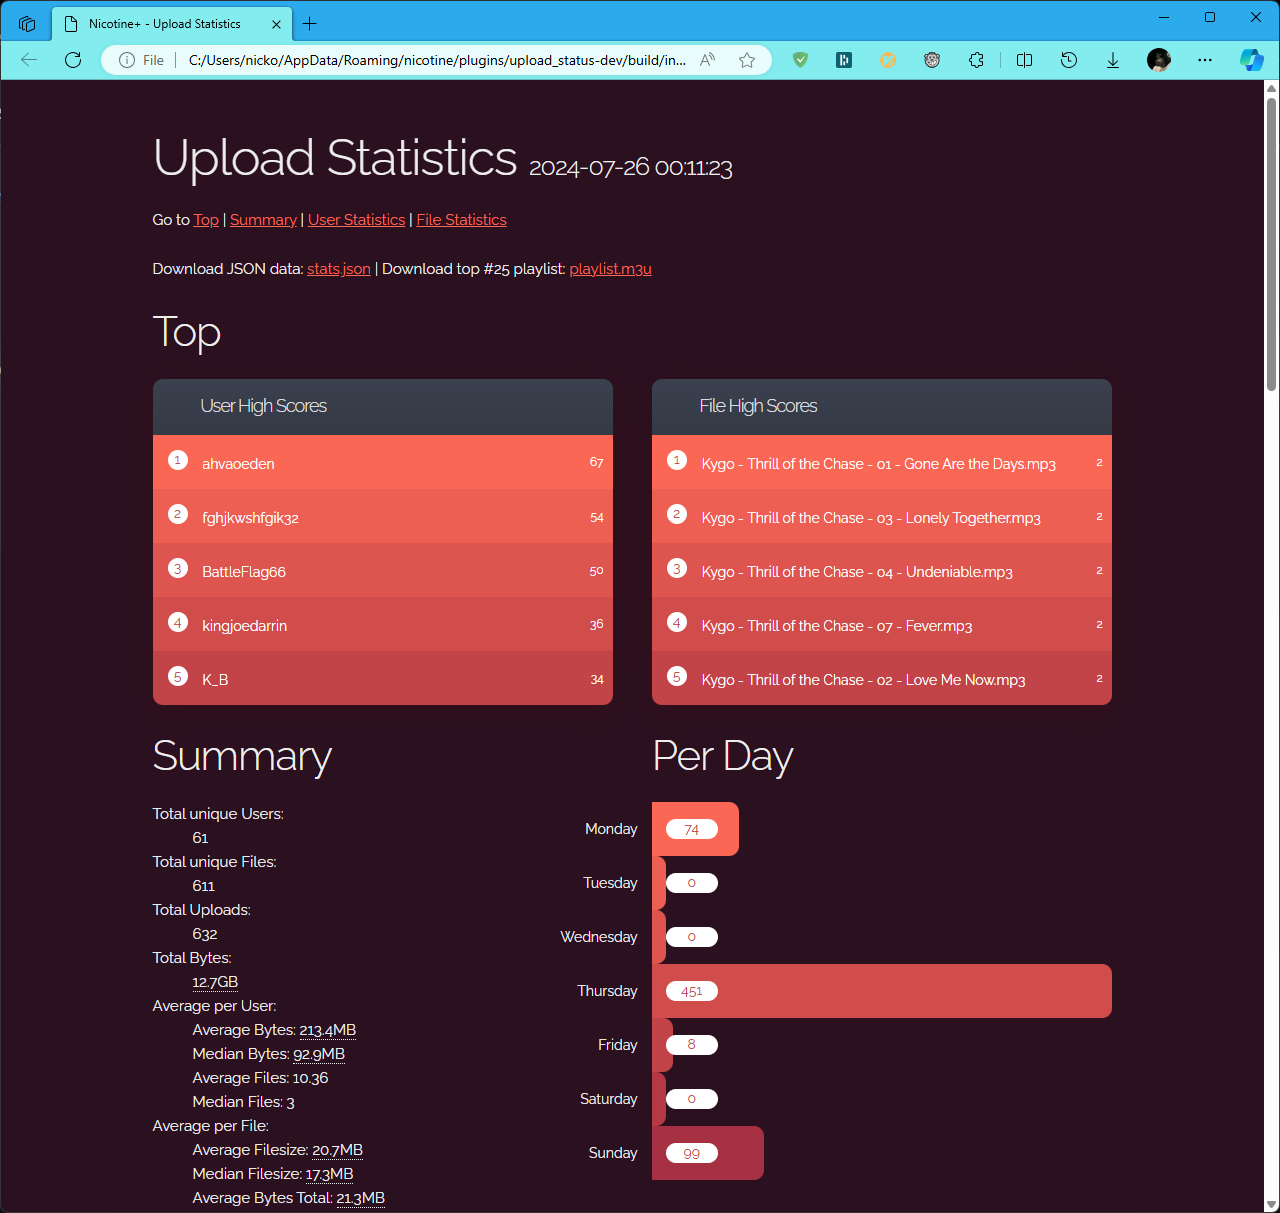Click the User High Scores header

point(383,407)
